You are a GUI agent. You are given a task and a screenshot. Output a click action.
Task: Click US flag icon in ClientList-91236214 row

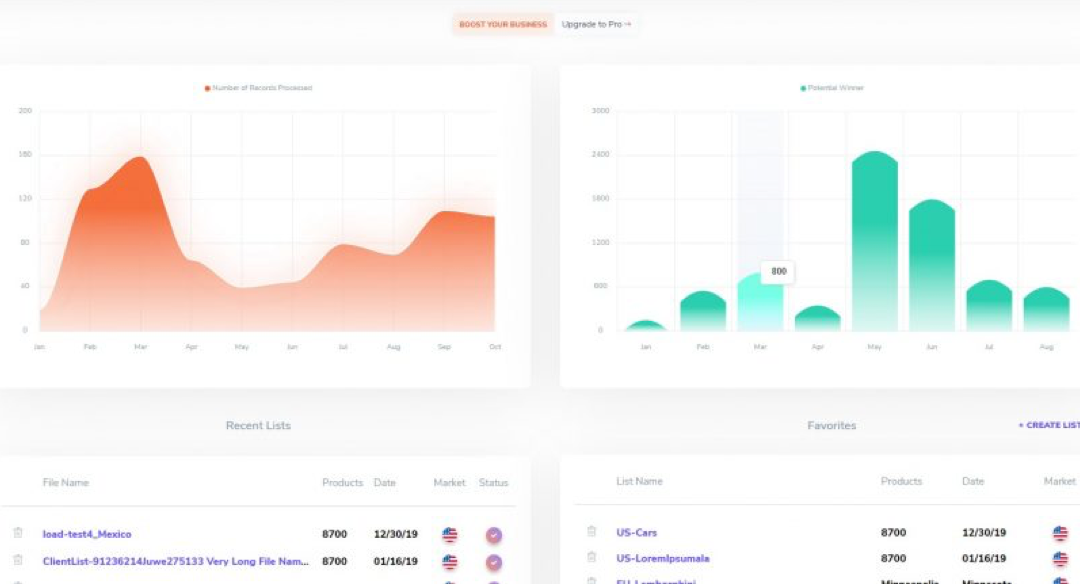(x=449, y=562)
